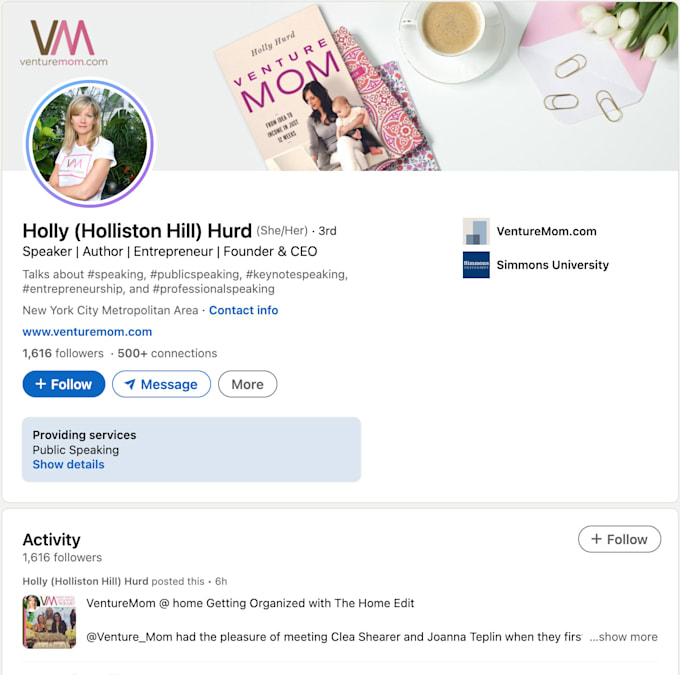The width and height of the screenshot is (680, 675).
Task: Expand the post with show more
Action: pos(624,637)
